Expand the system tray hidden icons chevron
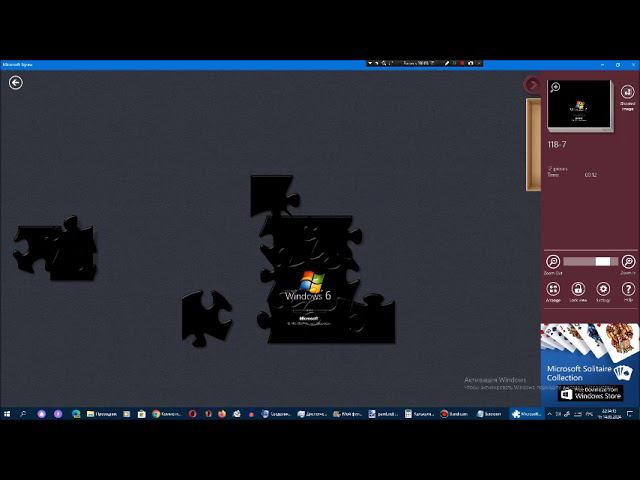Viewport: 640px width, 480px height. 549,414
